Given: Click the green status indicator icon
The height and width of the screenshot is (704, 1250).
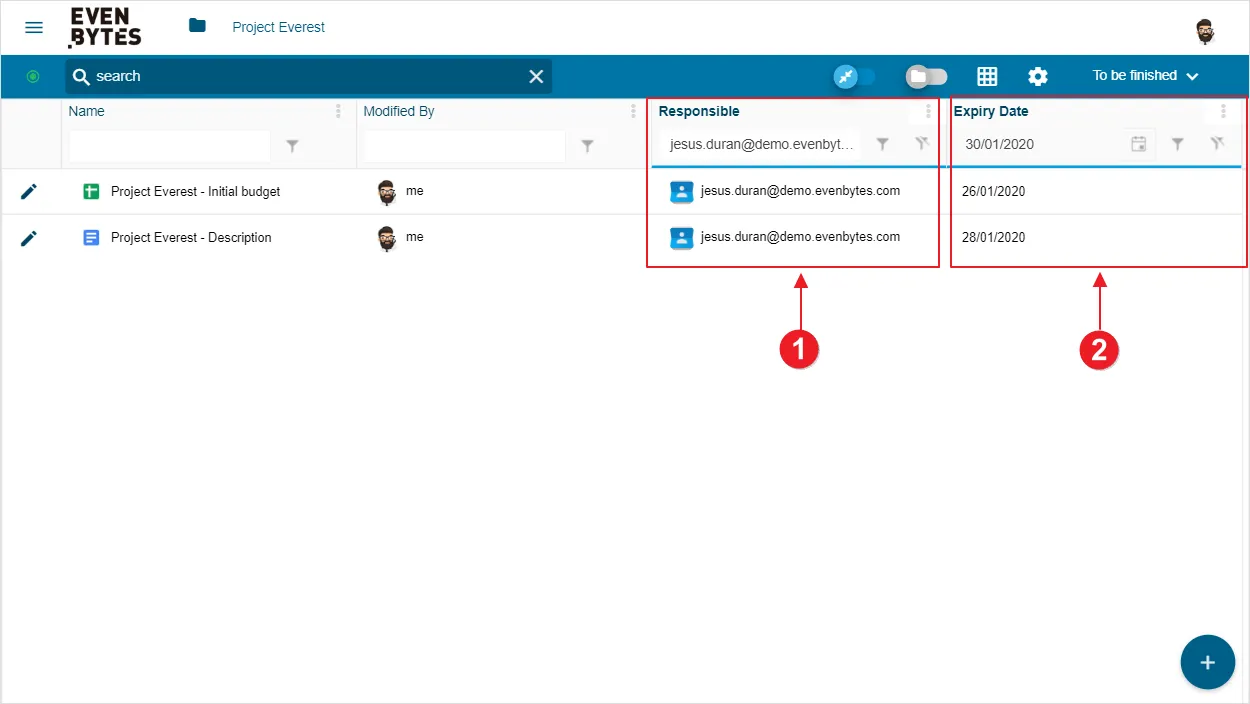Looking at the screenshot, I should tap(33, 76).
